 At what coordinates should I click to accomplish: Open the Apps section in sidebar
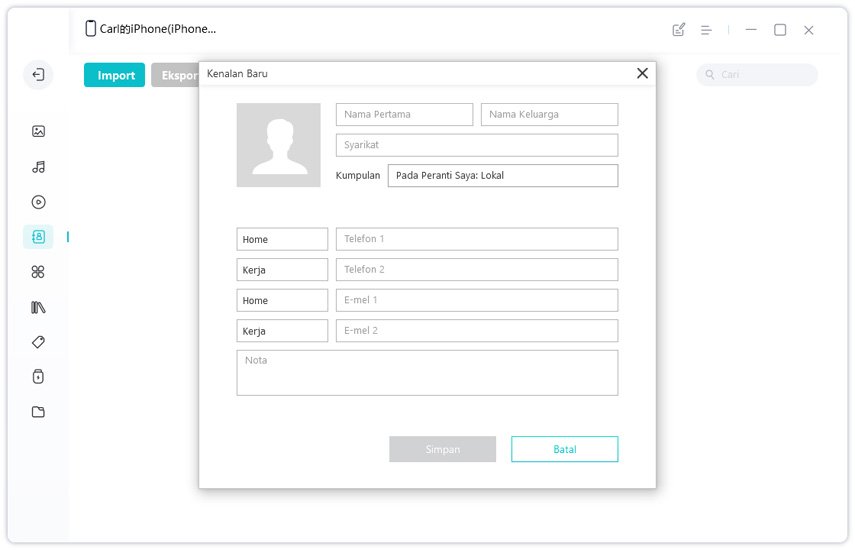pos(38,272)
